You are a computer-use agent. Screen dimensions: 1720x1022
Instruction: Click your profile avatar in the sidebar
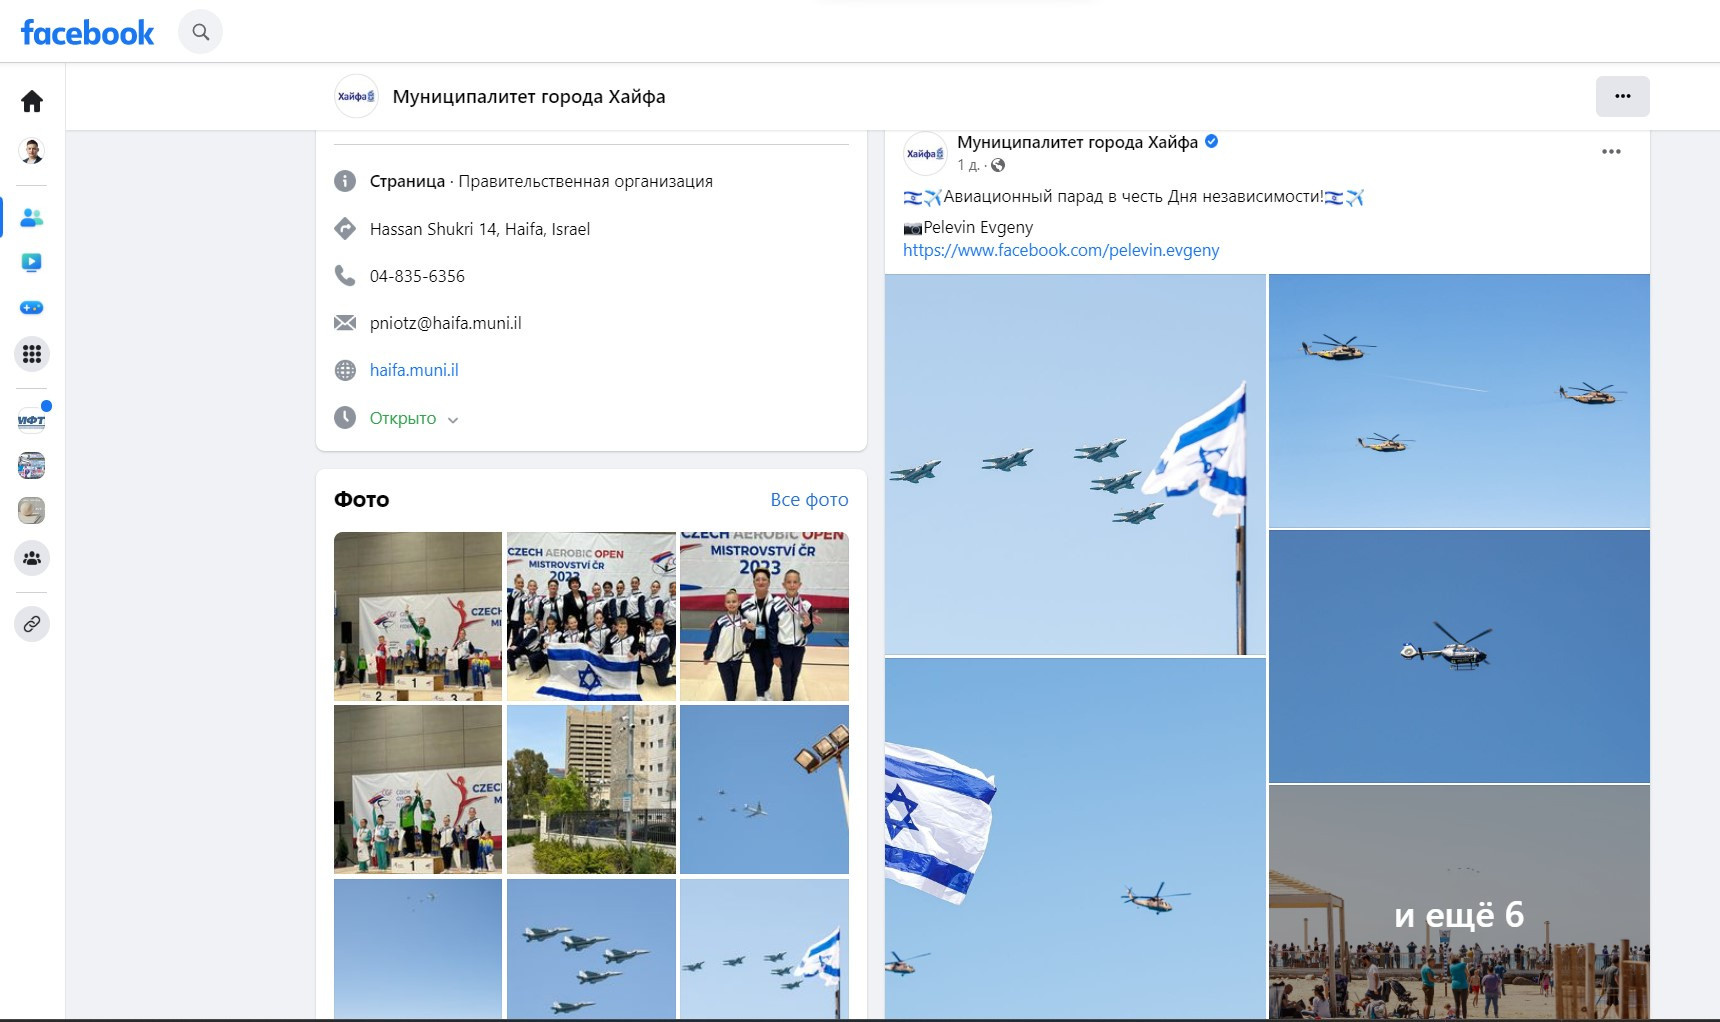[x=31, y=150]
